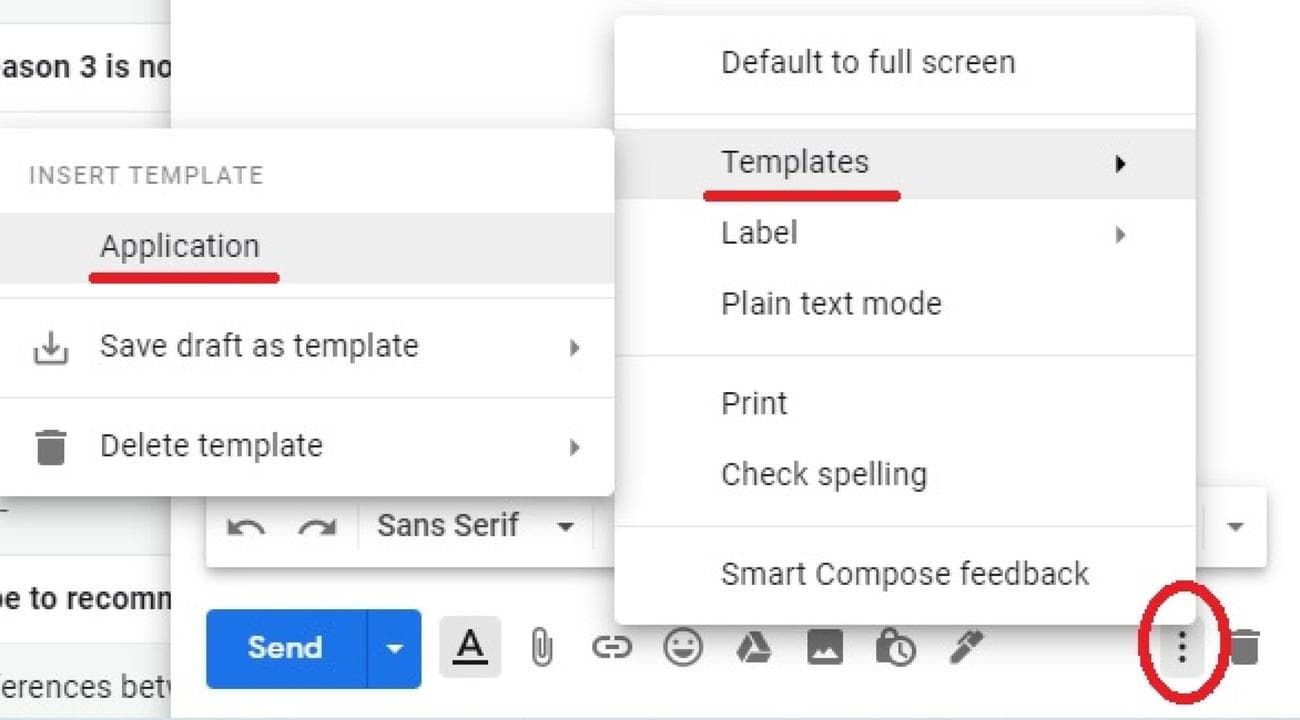Insert signature using the pen icon
The width and height of the screenshot is (1300, 720).
point(964,647)
